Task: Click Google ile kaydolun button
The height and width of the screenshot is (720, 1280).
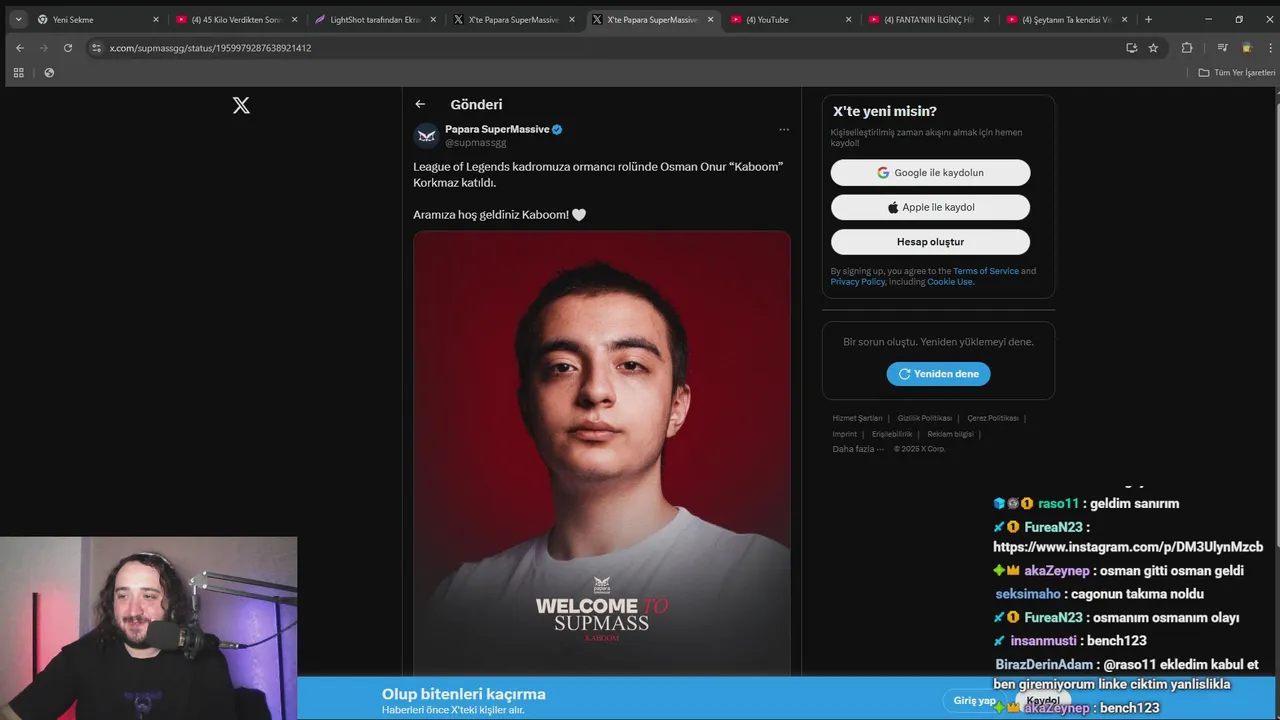Action: [x=930, y=172]
